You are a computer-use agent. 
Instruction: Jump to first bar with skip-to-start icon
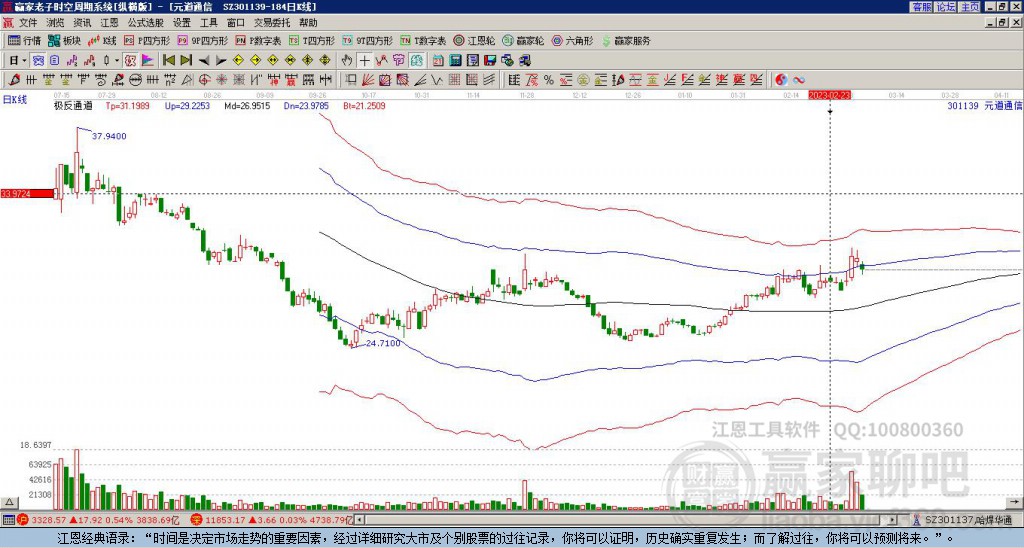pos(169,61)
